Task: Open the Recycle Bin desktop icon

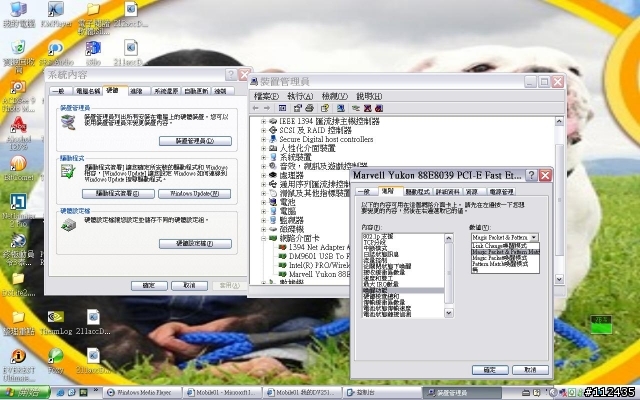Action: coord(18,55)
